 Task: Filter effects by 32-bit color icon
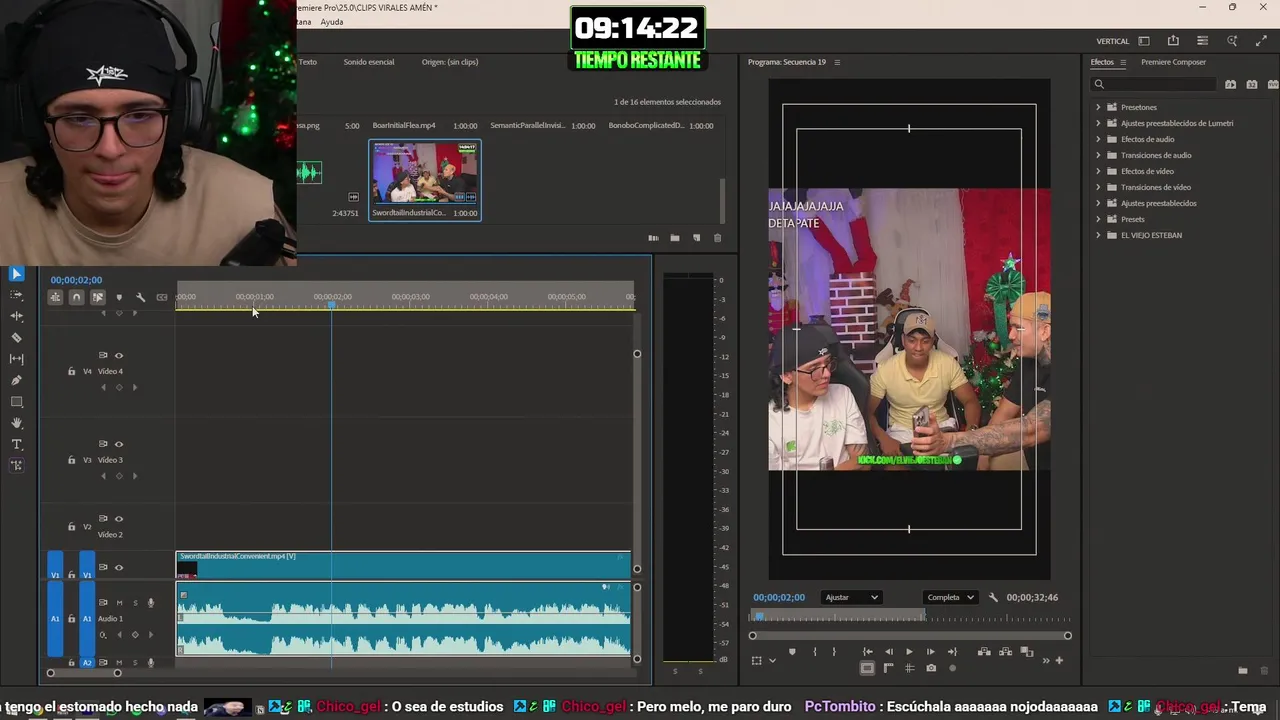pos(1252,84)
